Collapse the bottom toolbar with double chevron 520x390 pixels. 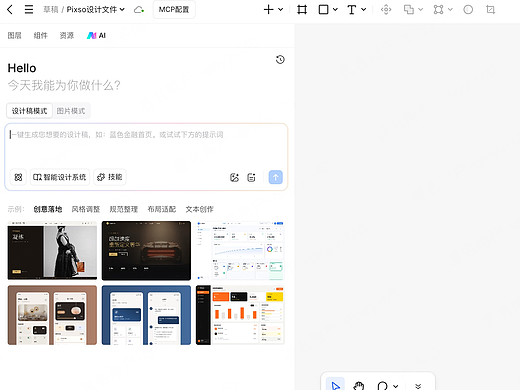418,386
